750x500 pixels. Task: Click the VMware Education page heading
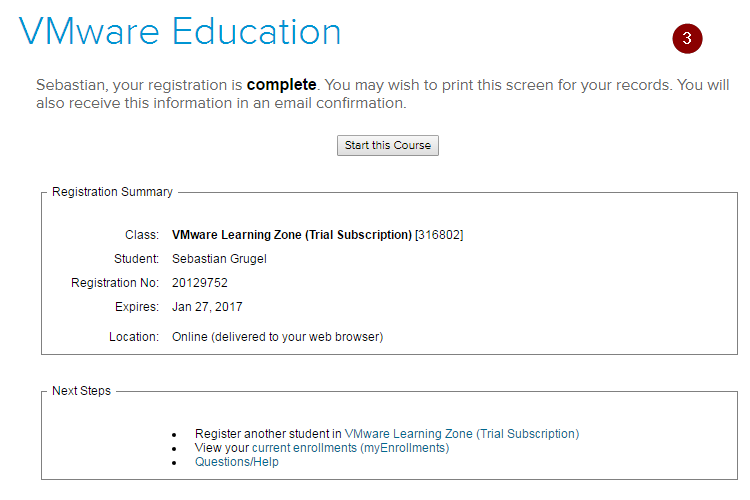(180, 33)
